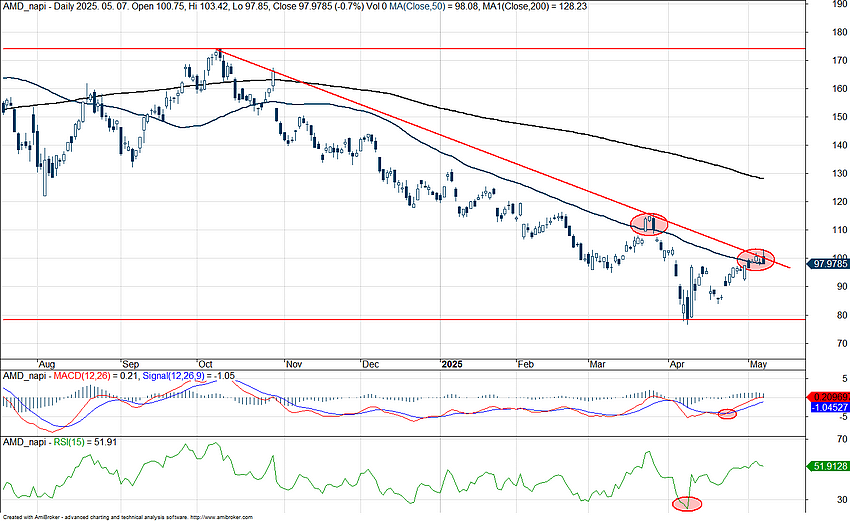Click the Nov month label on time axis
Image resolution: width=850 pixels, height=521 pixels.
[294, 364]
